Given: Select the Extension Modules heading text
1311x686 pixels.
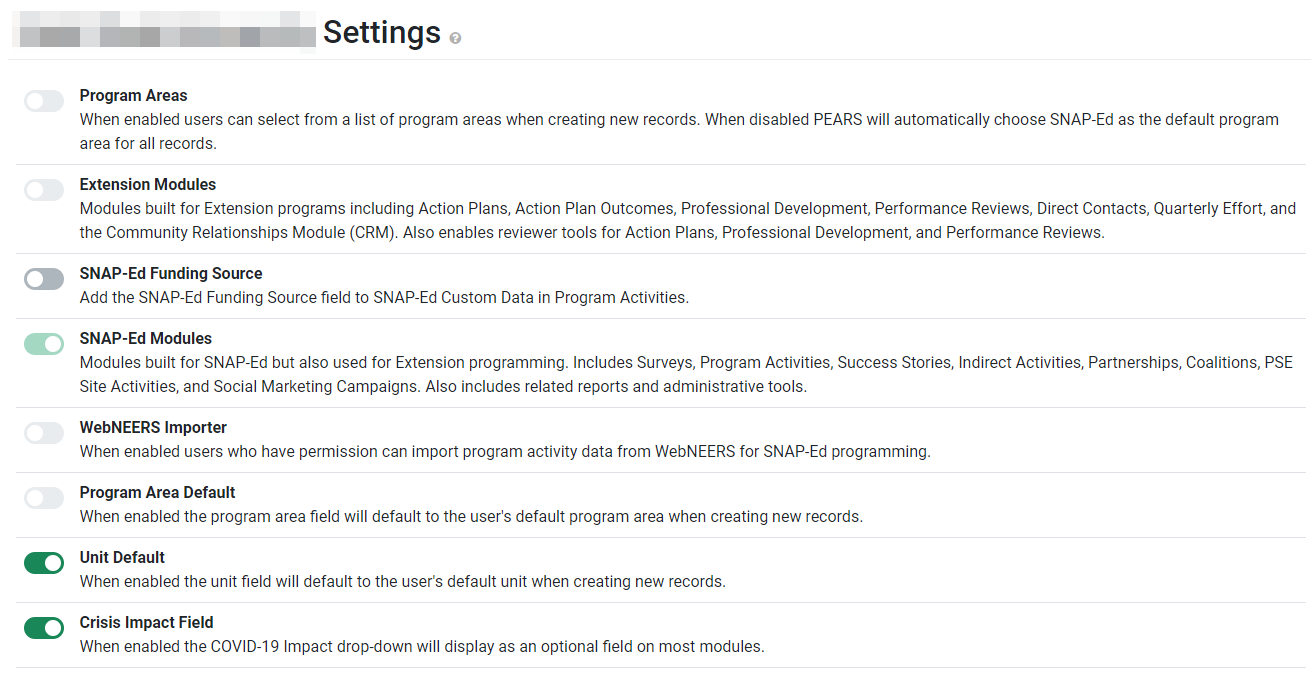Looking at the screenshot, I should click(147, 184).
